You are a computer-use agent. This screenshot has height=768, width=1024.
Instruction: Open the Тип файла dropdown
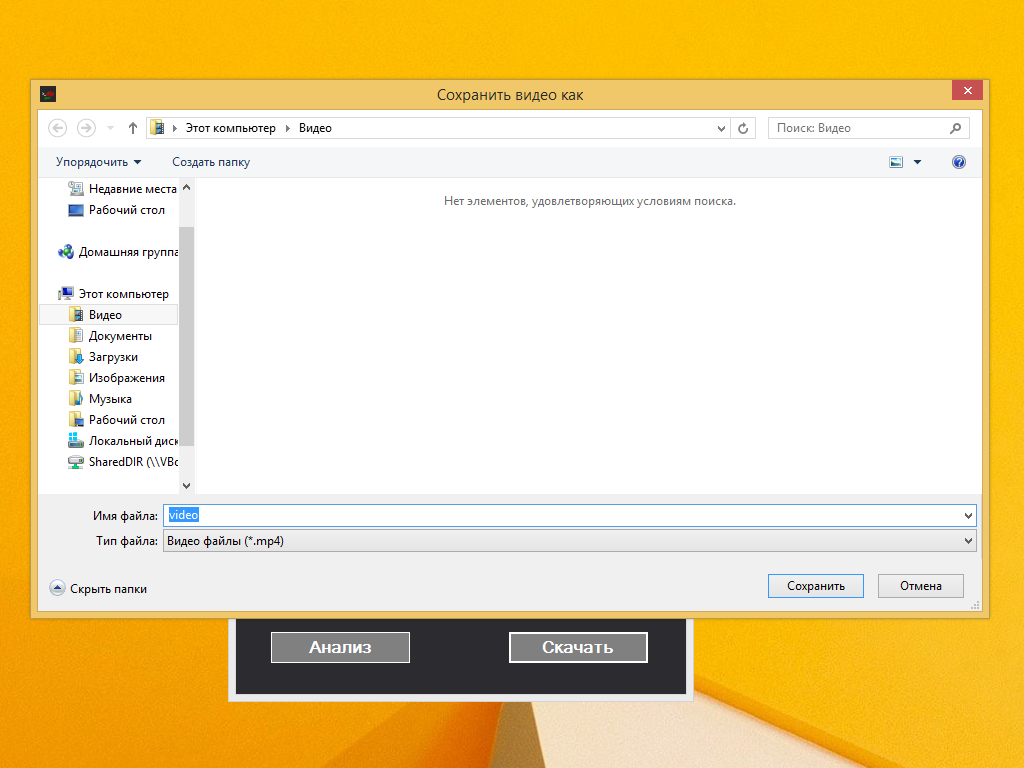pyautogui.click(x=569, y=541)
